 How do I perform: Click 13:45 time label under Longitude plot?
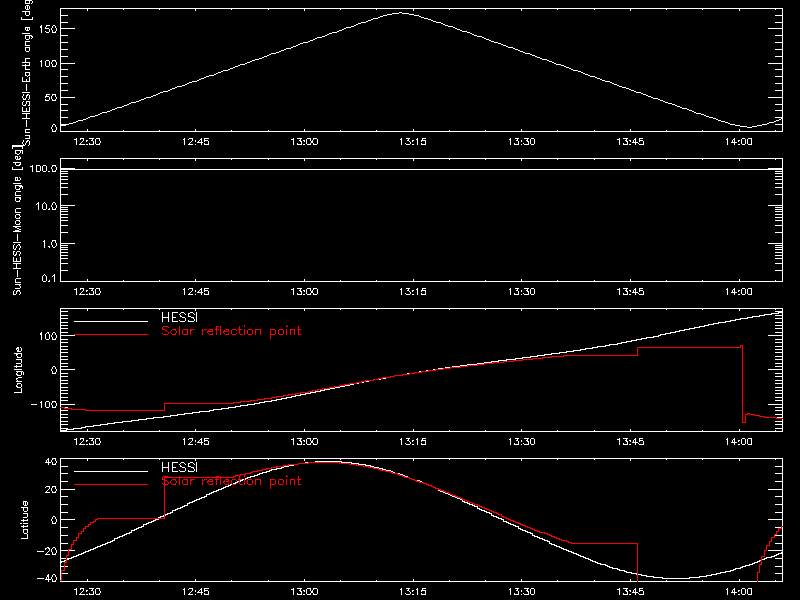(630, 442)
